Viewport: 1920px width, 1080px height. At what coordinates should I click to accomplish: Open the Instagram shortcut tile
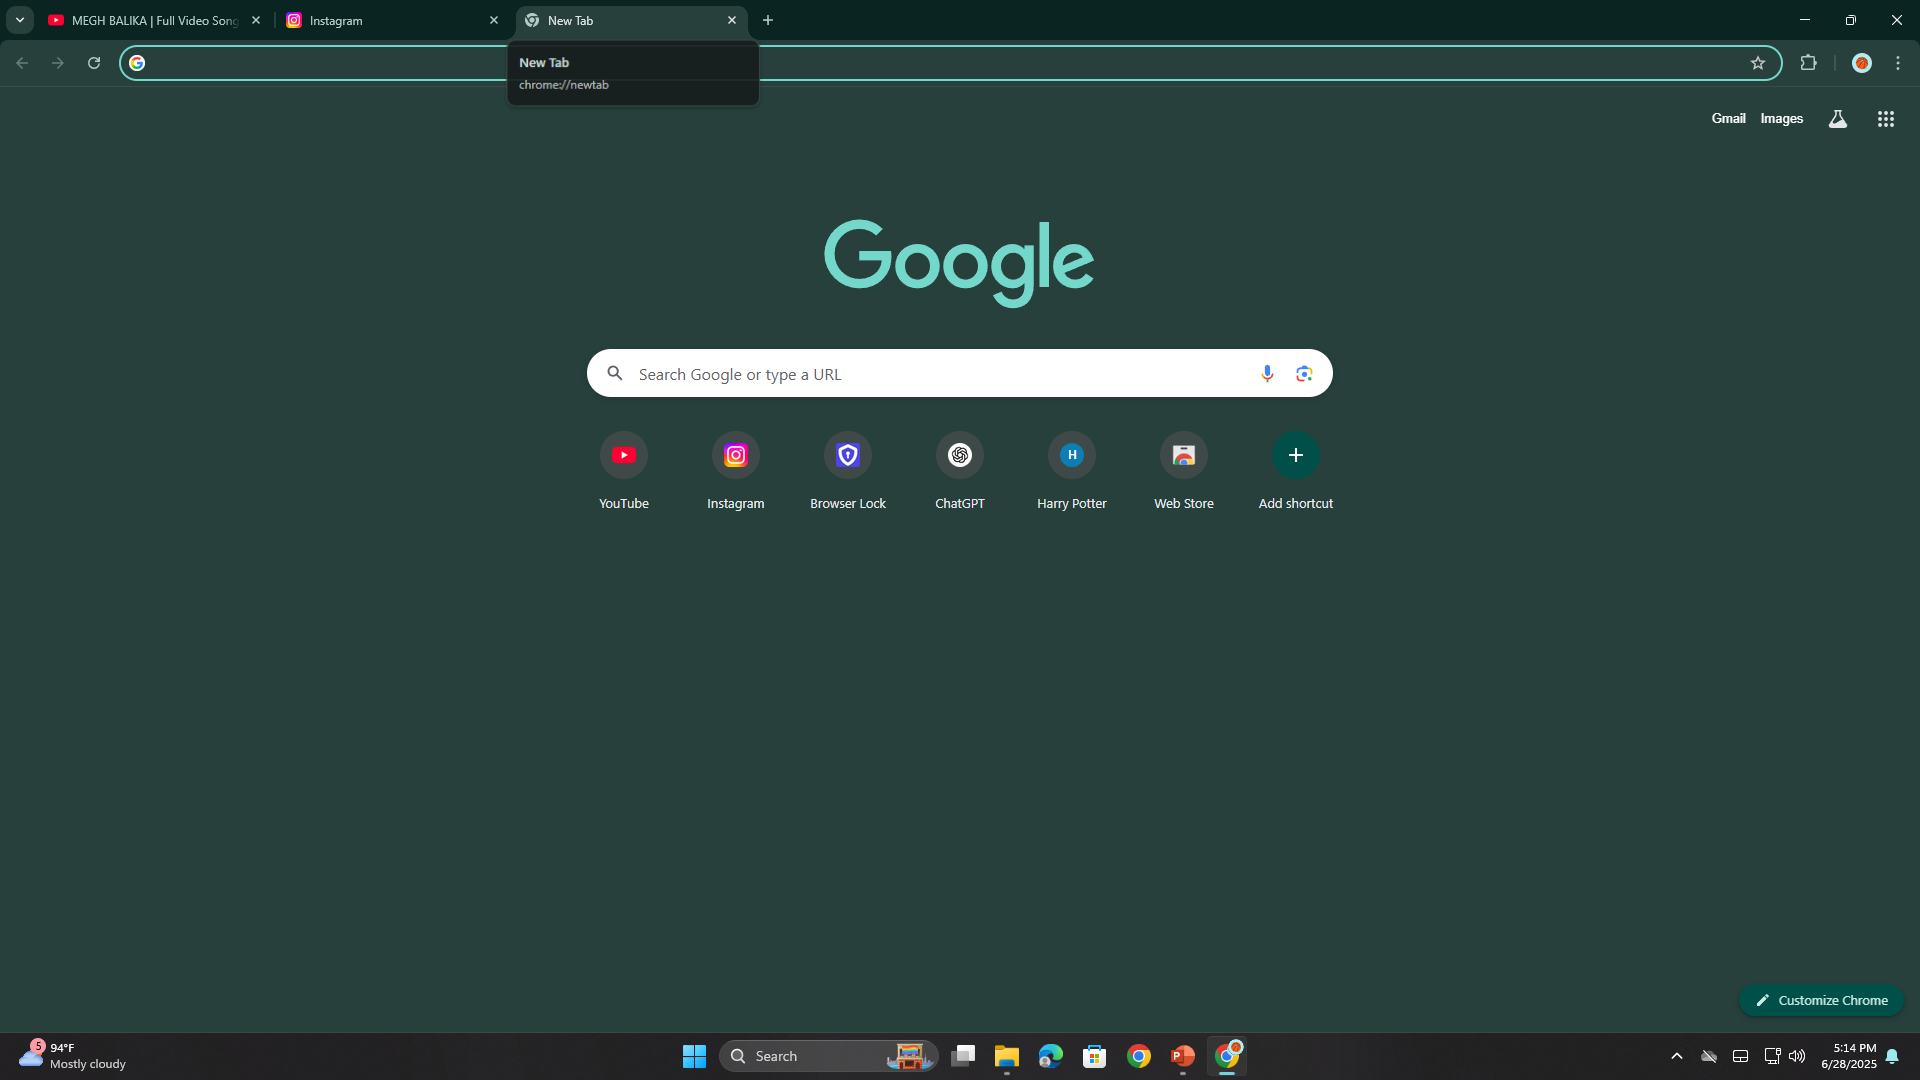[x=736, y=472]
